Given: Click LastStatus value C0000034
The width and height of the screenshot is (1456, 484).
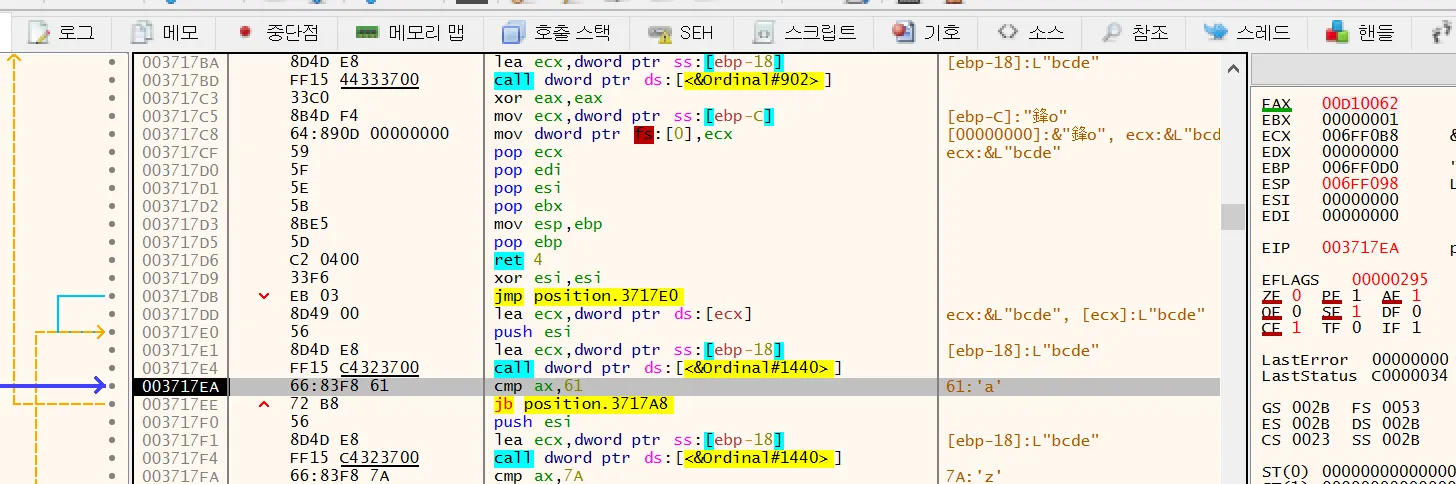Looking at the screenshot, I should click(1410, 376).
